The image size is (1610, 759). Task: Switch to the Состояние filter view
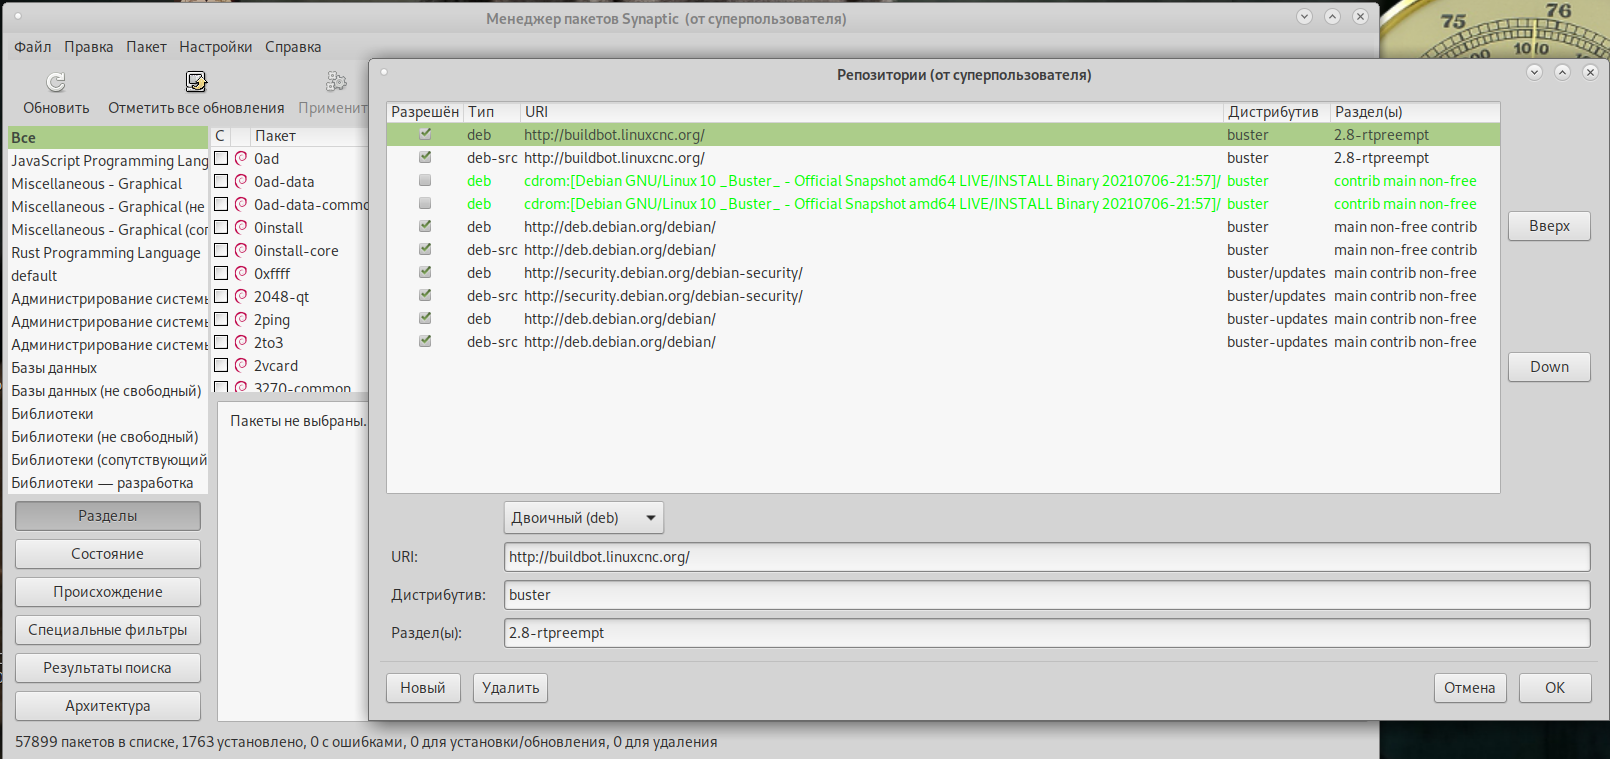[108, 554]
